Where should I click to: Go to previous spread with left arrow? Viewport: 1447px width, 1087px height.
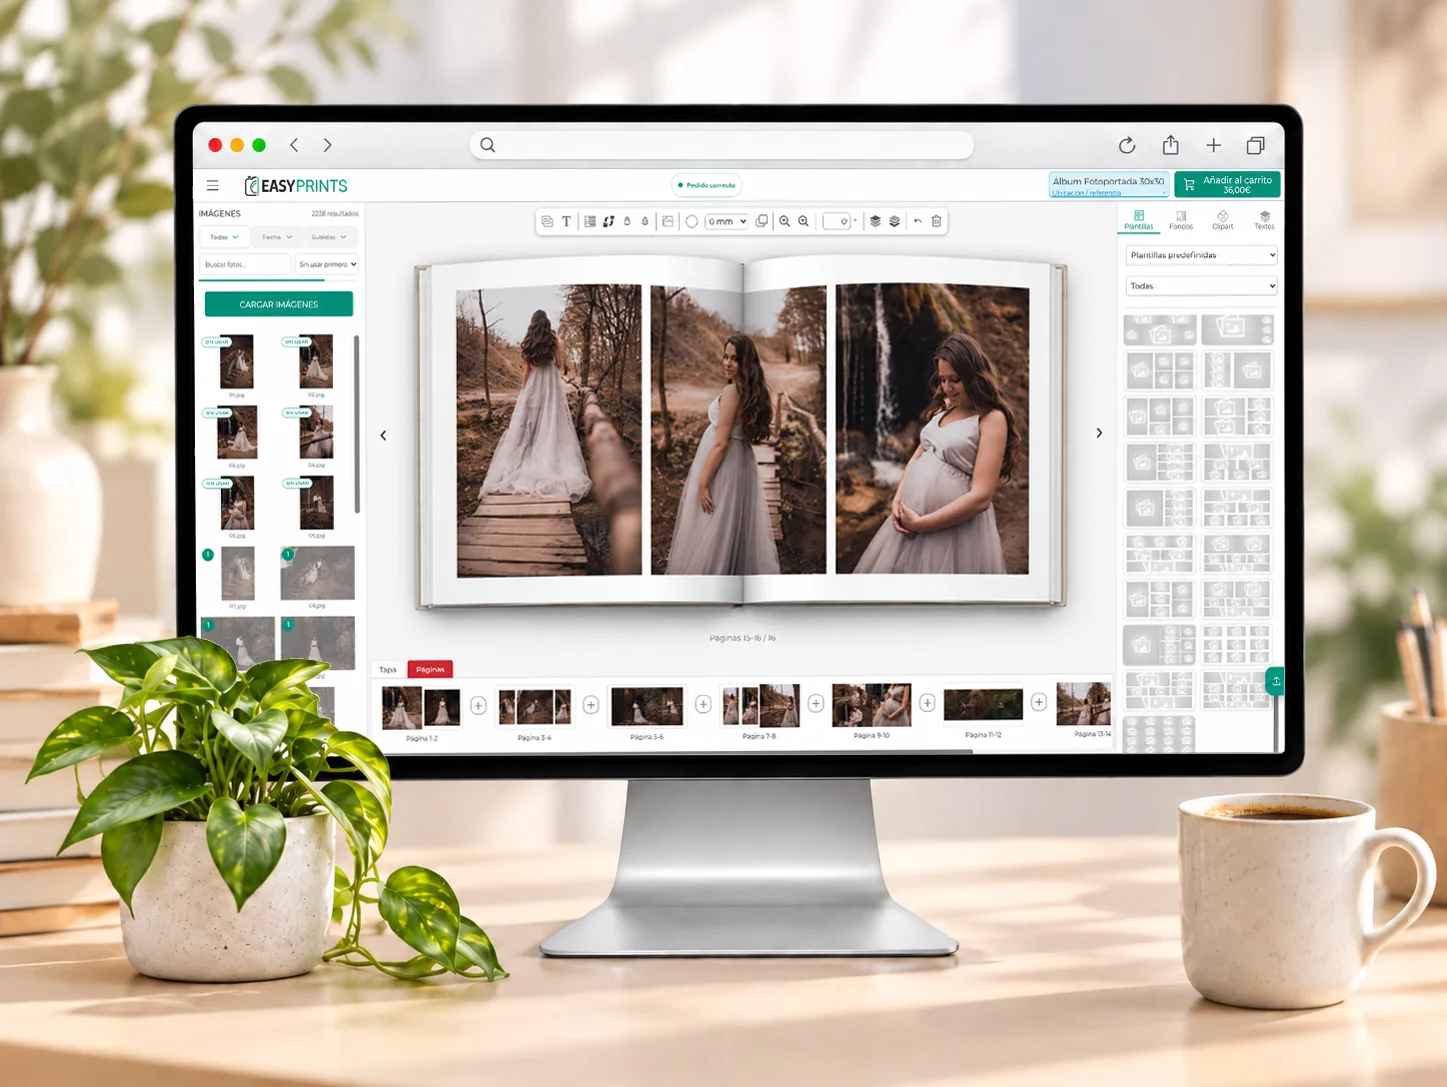pos(383,435)
